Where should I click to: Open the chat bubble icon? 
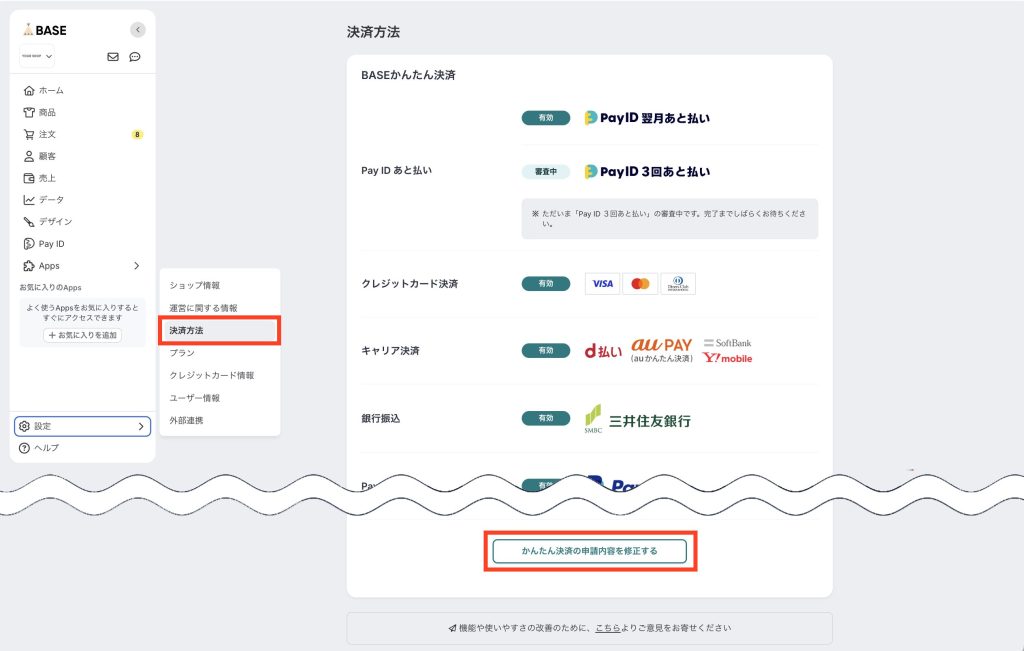135,57
